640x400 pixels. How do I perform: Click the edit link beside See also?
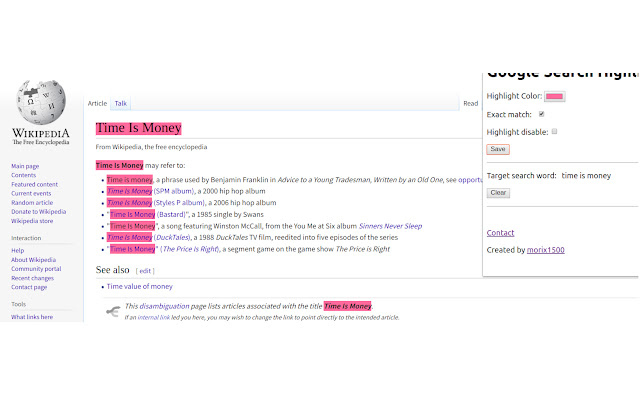(x=145, y=271)
